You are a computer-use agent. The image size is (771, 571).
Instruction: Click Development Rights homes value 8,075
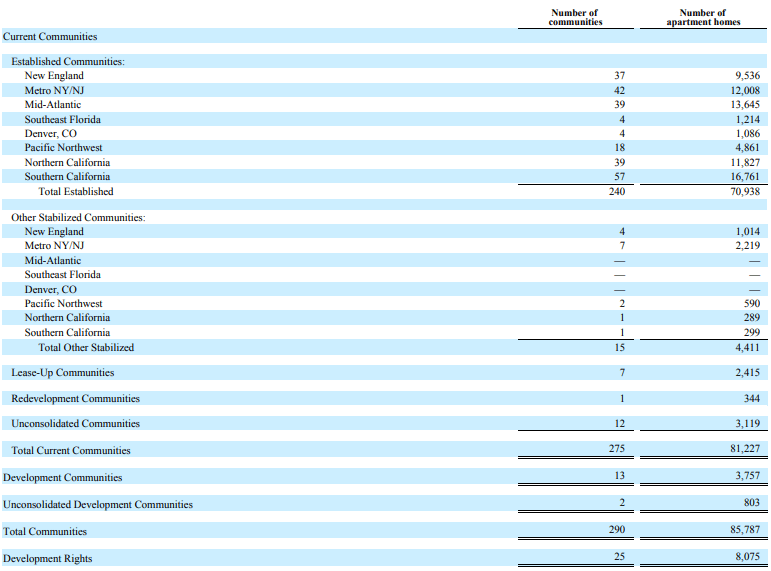click(x=747, y=557)
